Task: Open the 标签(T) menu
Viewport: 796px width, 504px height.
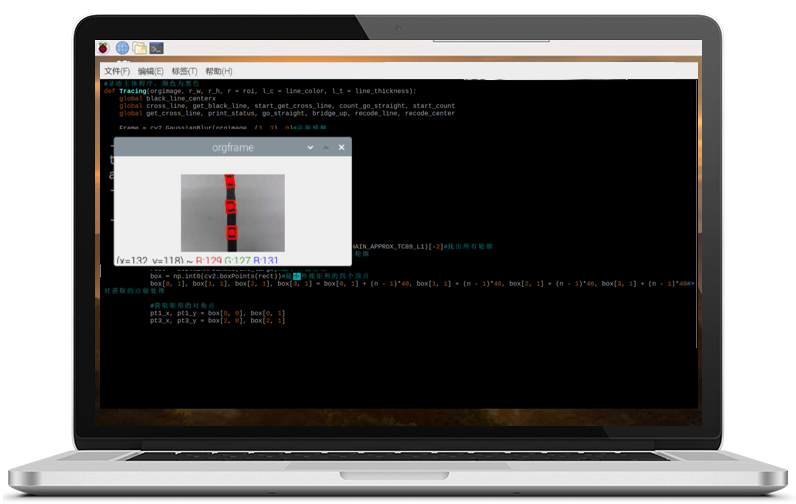Action: click(x=184, y=71)
